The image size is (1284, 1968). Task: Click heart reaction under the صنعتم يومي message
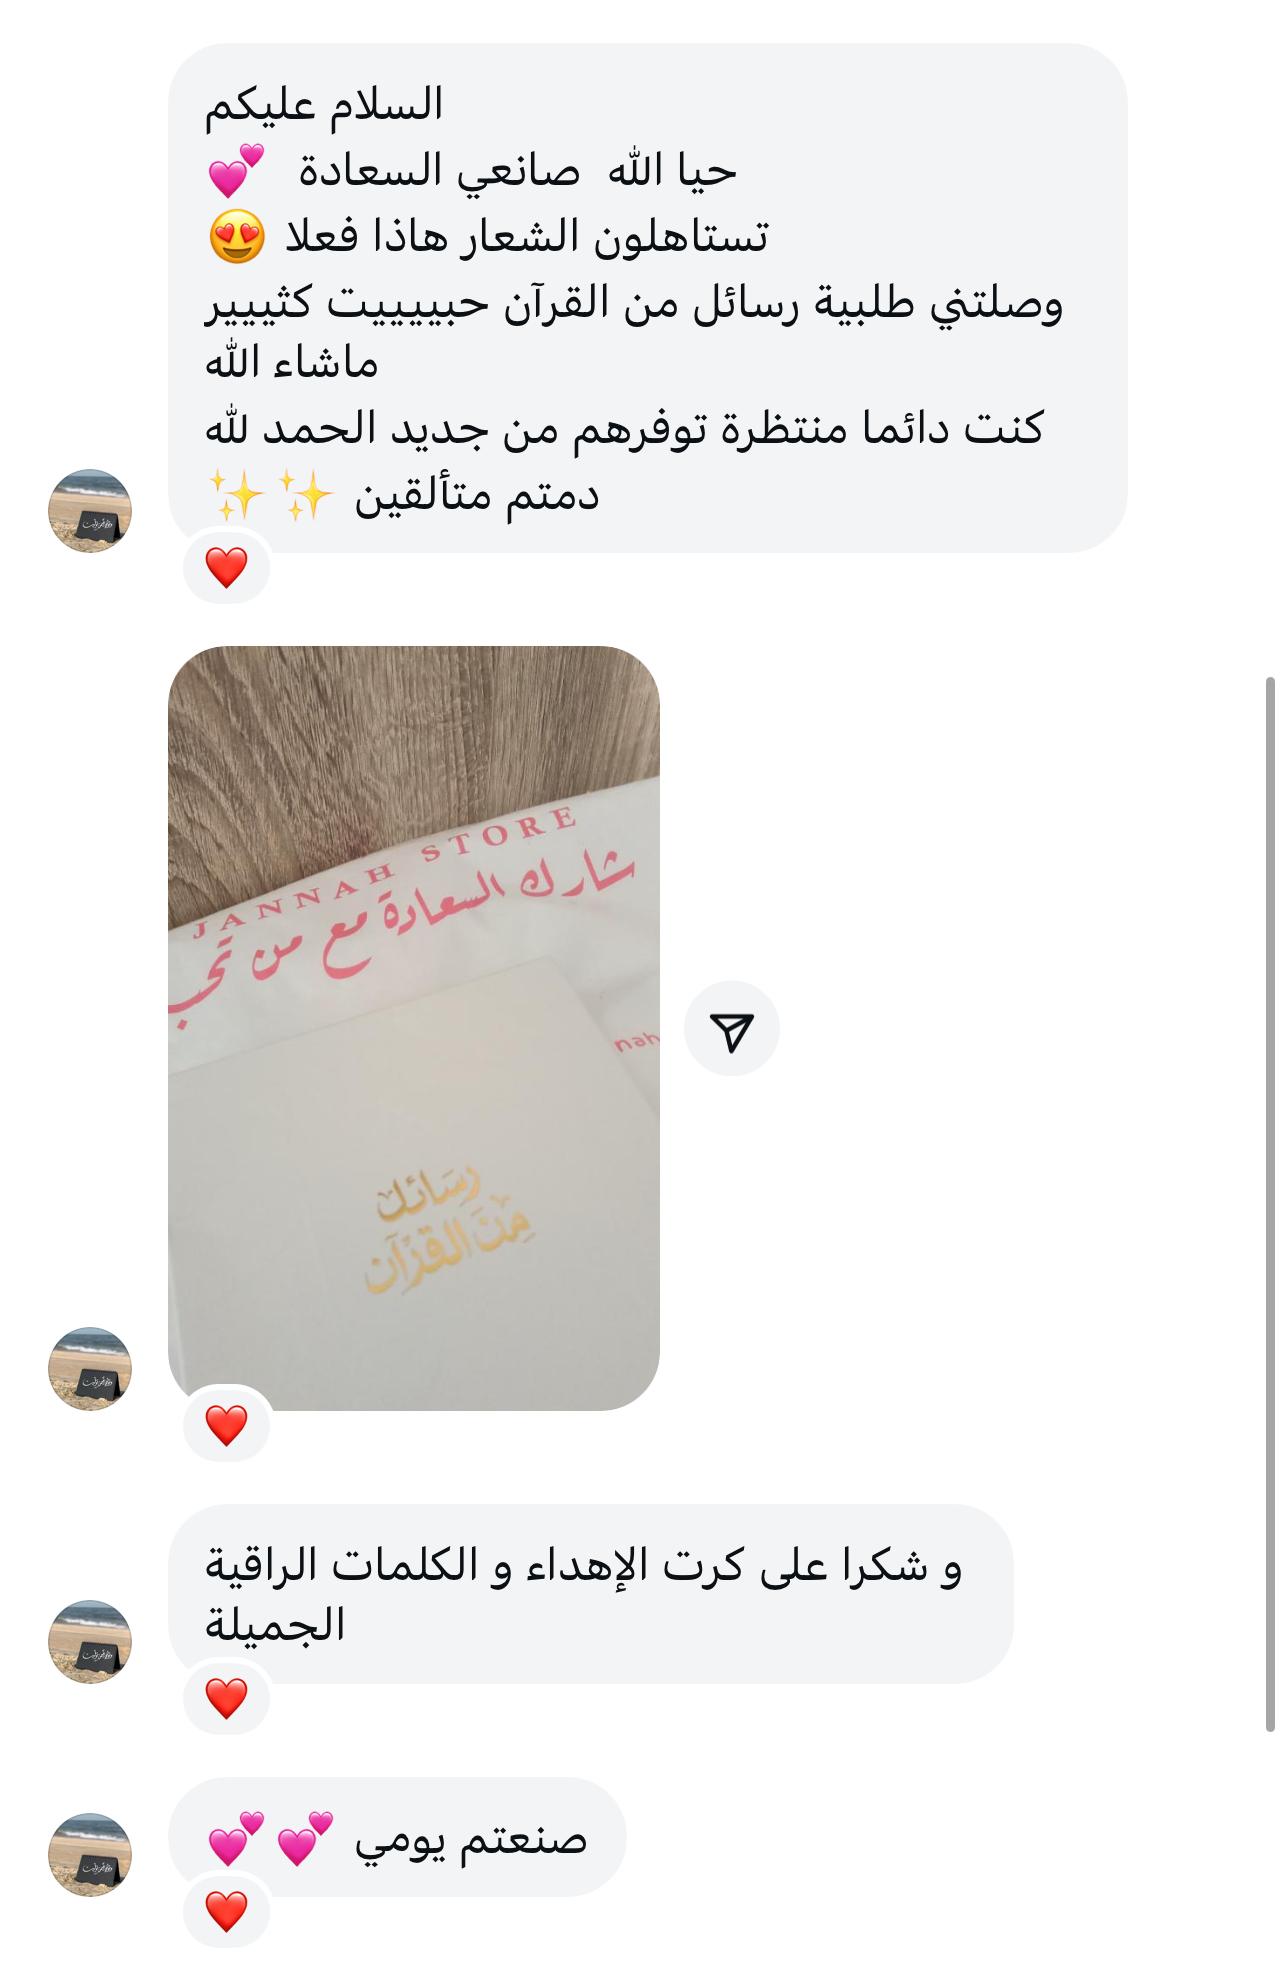(x=226, y=1912)
